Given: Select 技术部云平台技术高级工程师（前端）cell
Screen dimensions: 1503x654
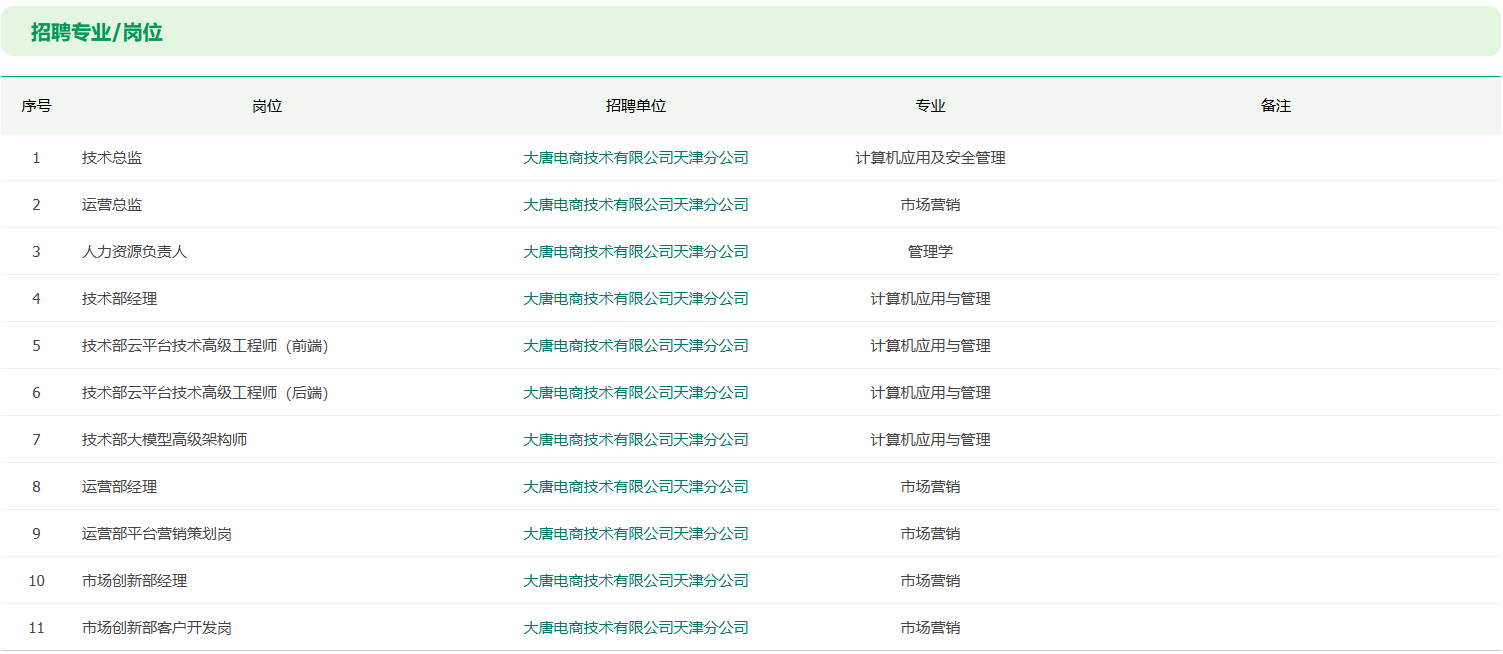Looking at the screenshot, I should [206, 346].
